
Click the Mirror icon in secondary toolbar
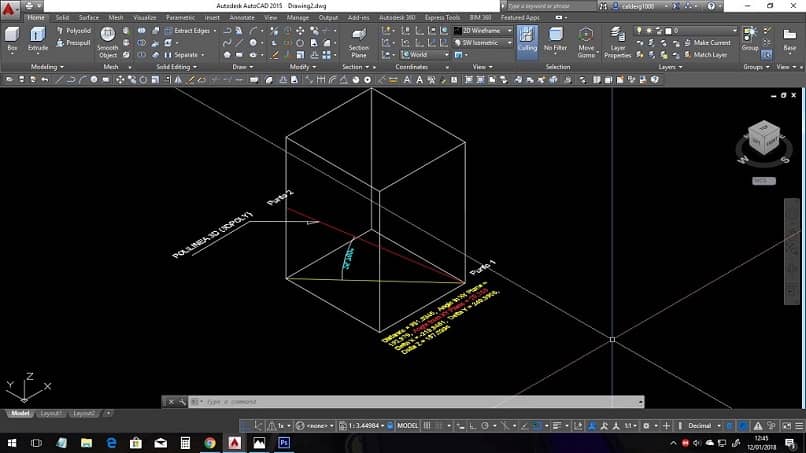178,80
